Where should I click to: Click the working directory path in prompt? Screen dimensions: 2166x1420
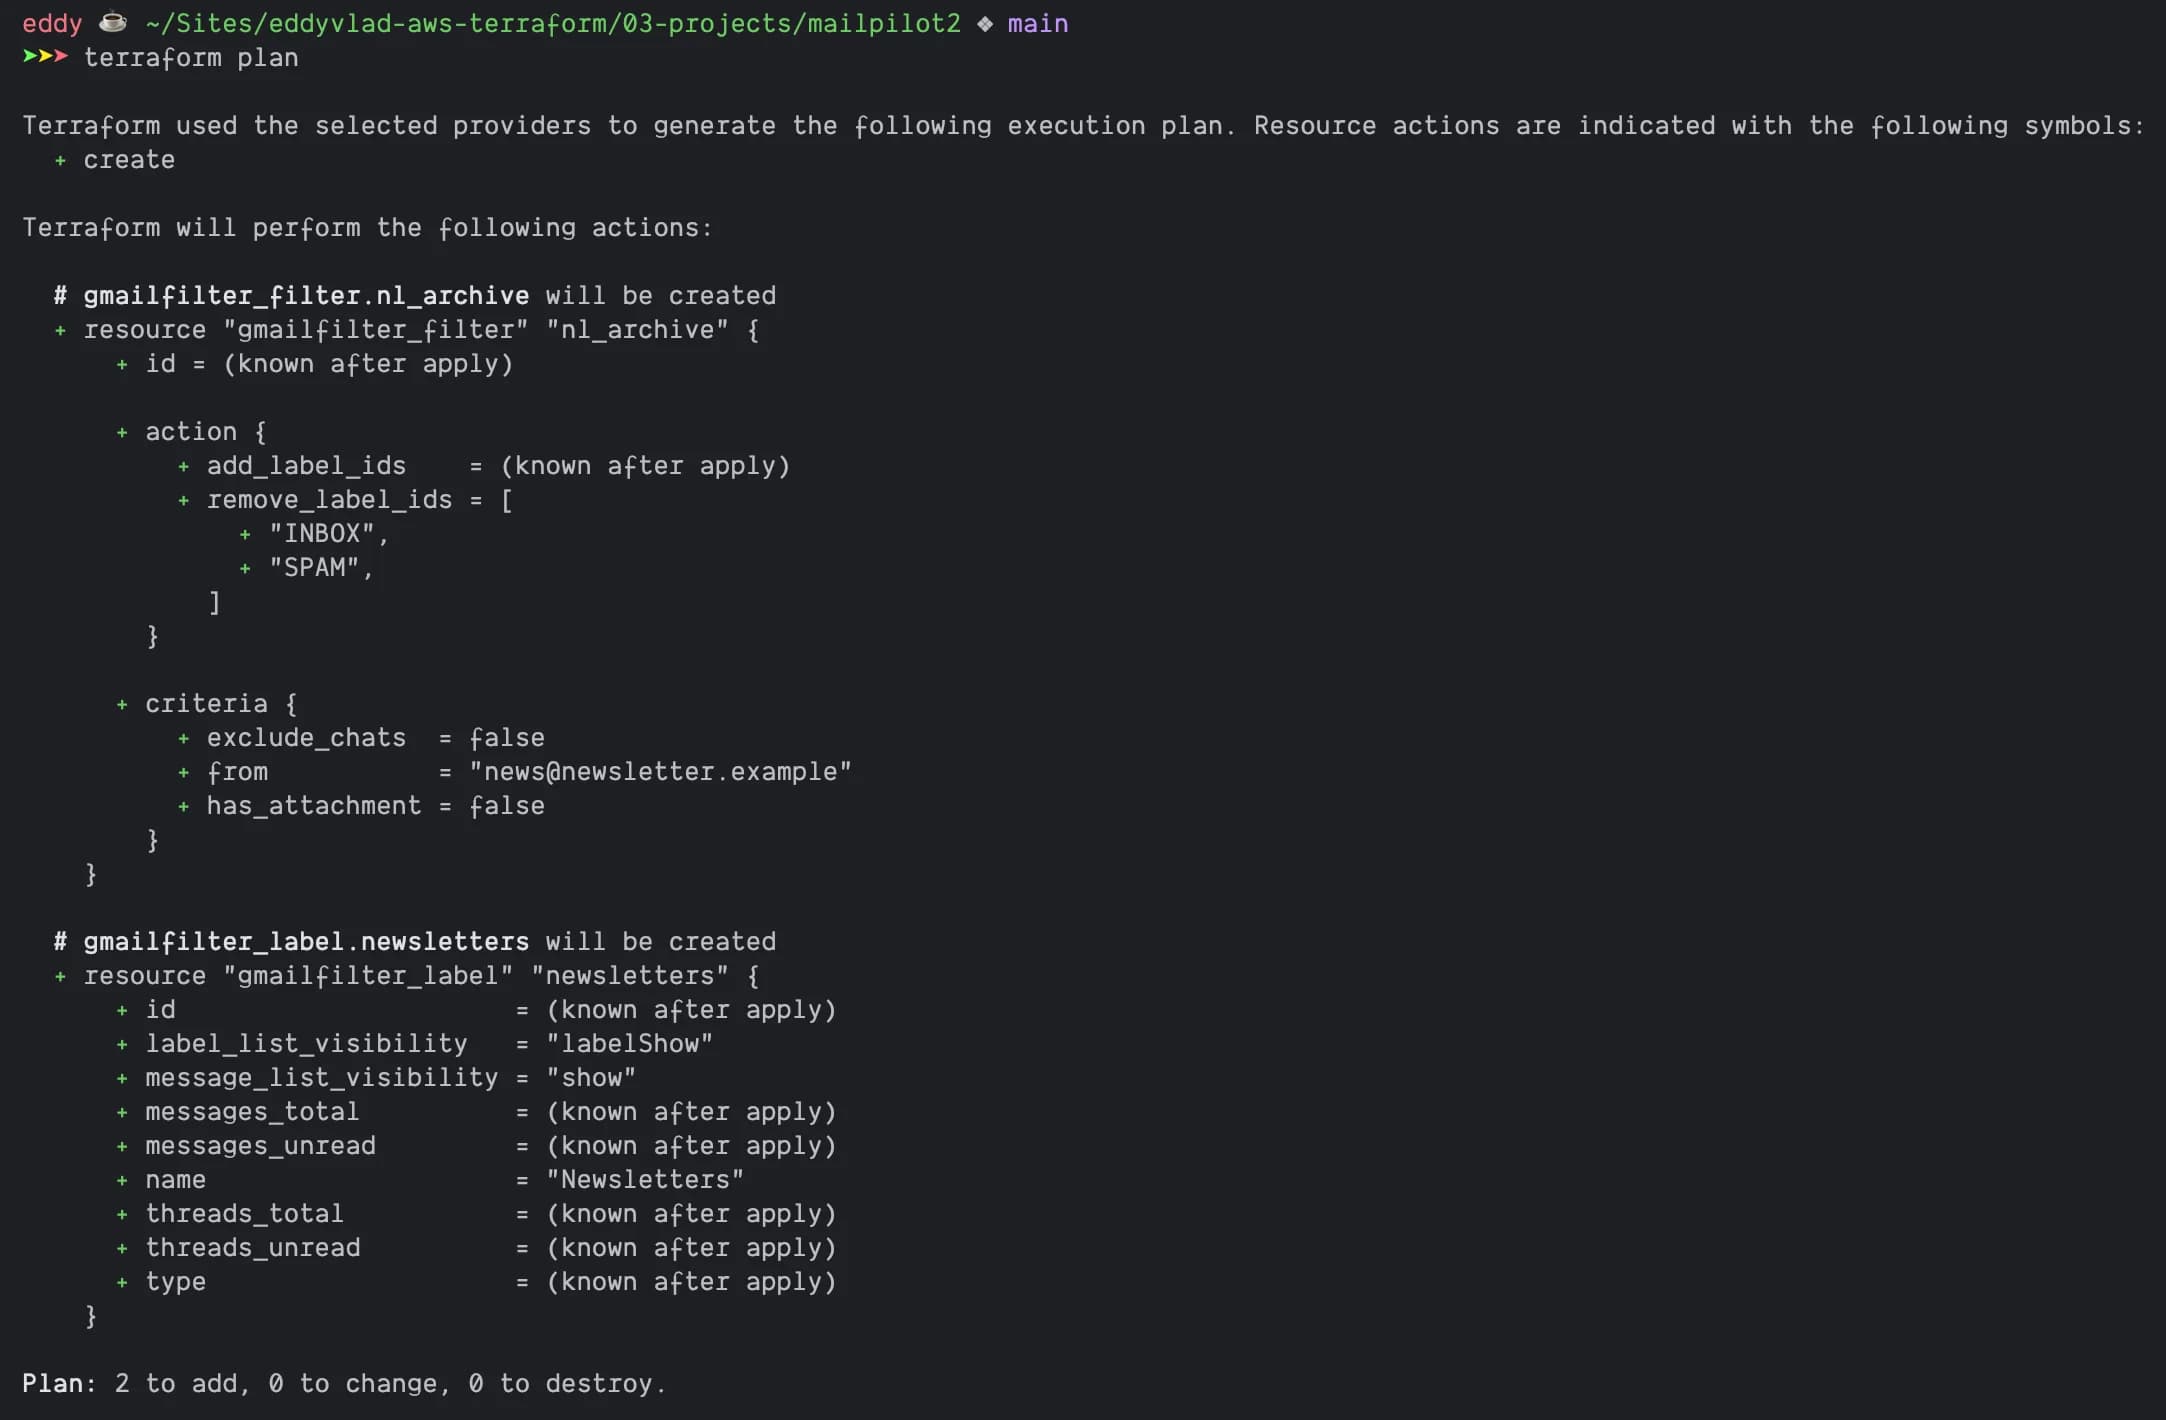coord(553,23)
